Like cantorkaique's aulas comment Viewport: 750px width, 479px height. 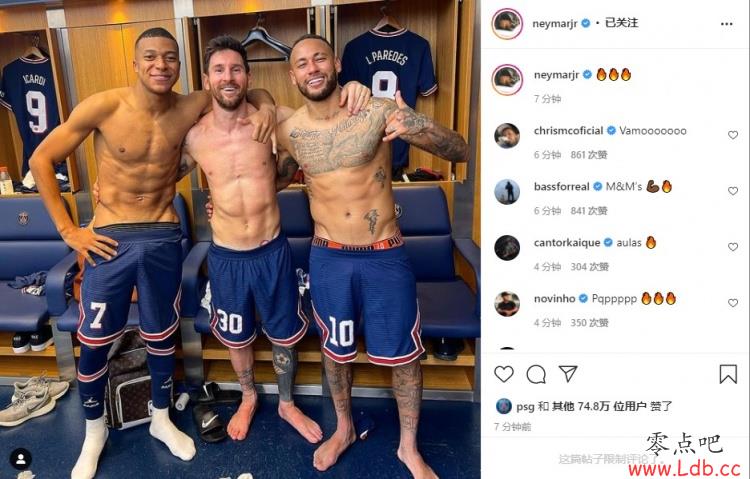[x=733, y=247]
